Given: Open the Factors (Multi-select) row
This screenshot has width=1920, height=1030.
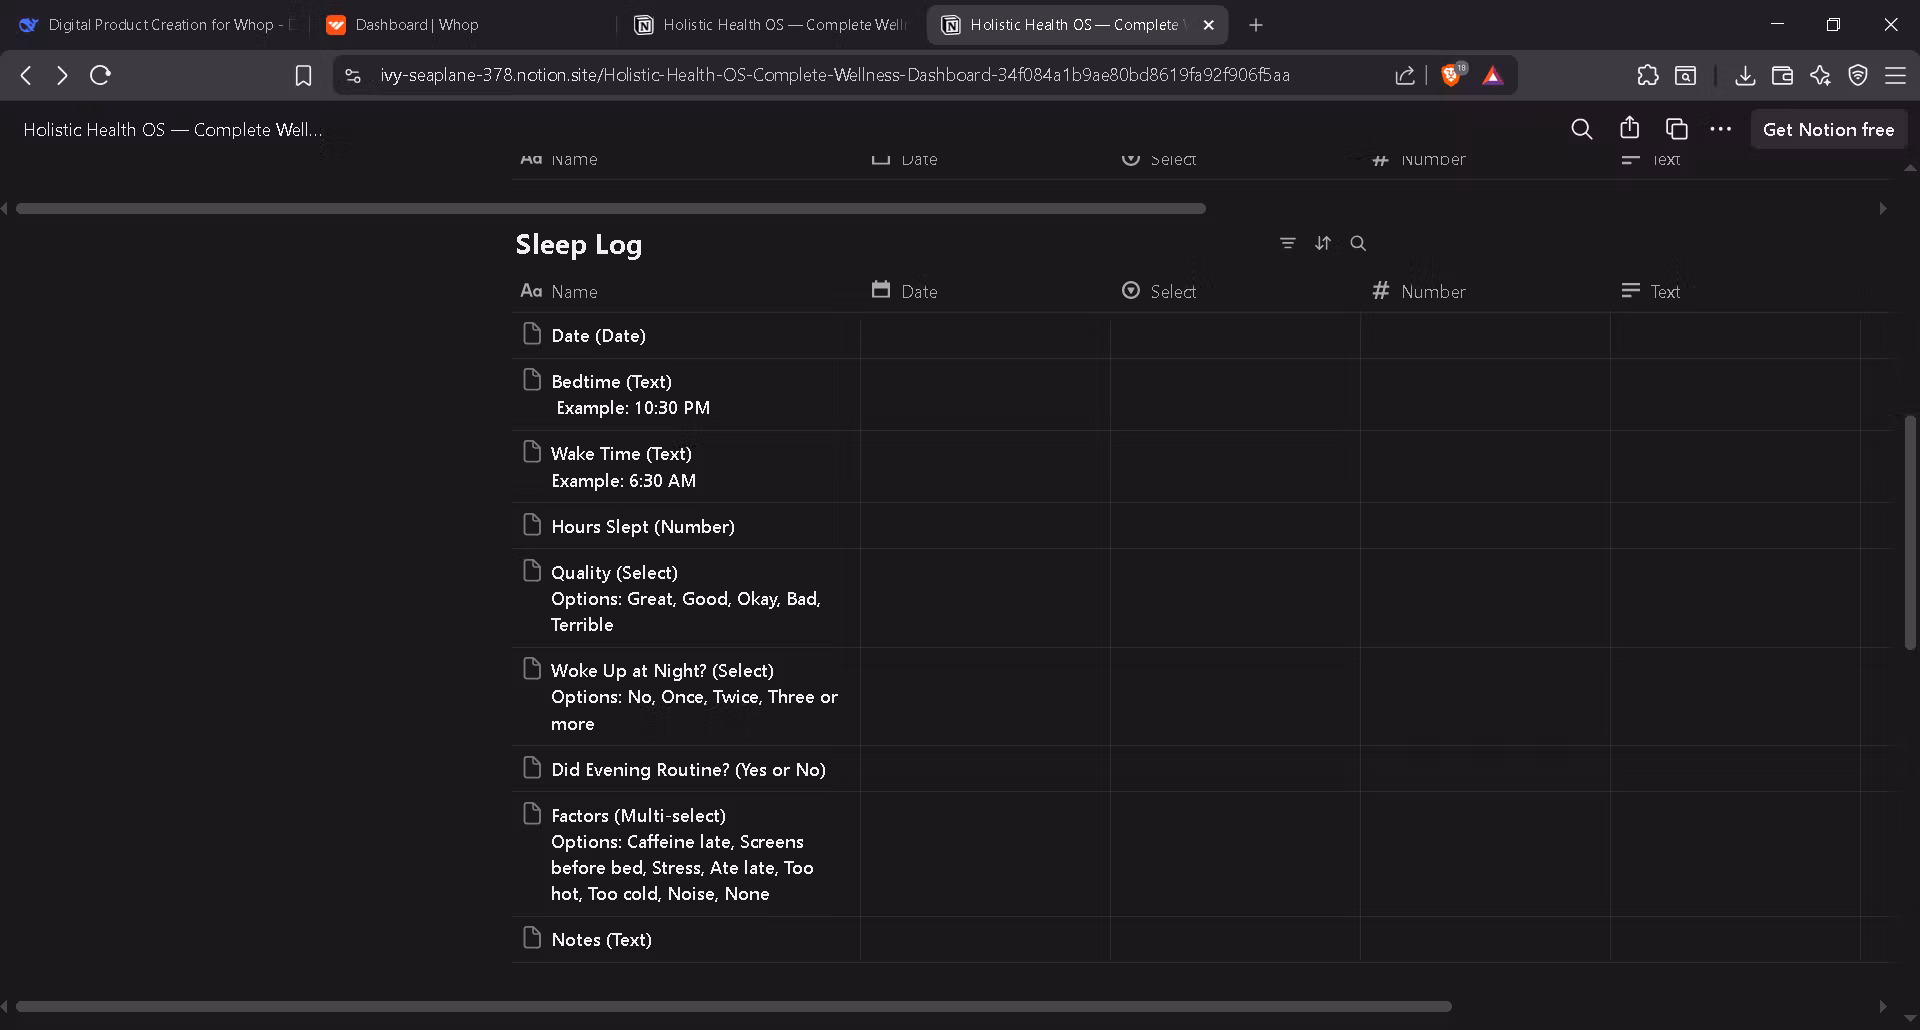Looking at the screenshot, I should pyautogui.click(x=685, y=854).
